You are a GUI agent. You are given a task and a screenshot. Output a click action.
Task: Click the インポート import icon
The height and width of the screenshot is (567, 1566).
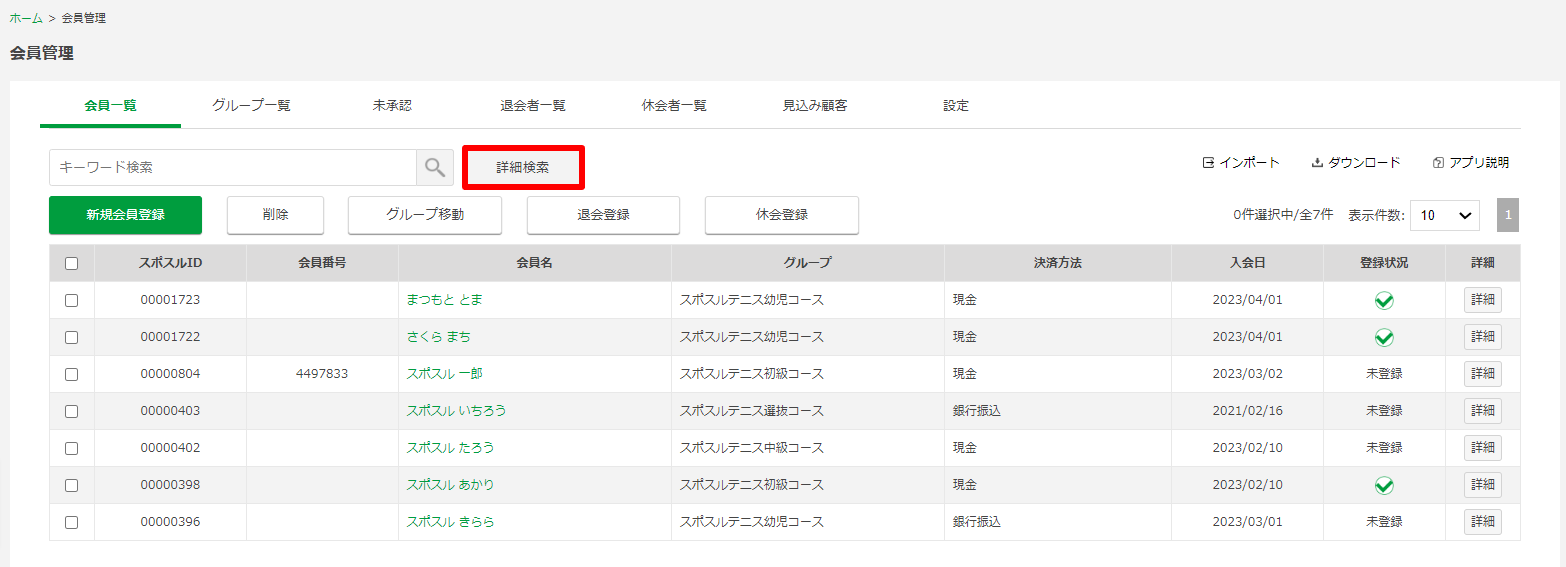point(1208,162)
